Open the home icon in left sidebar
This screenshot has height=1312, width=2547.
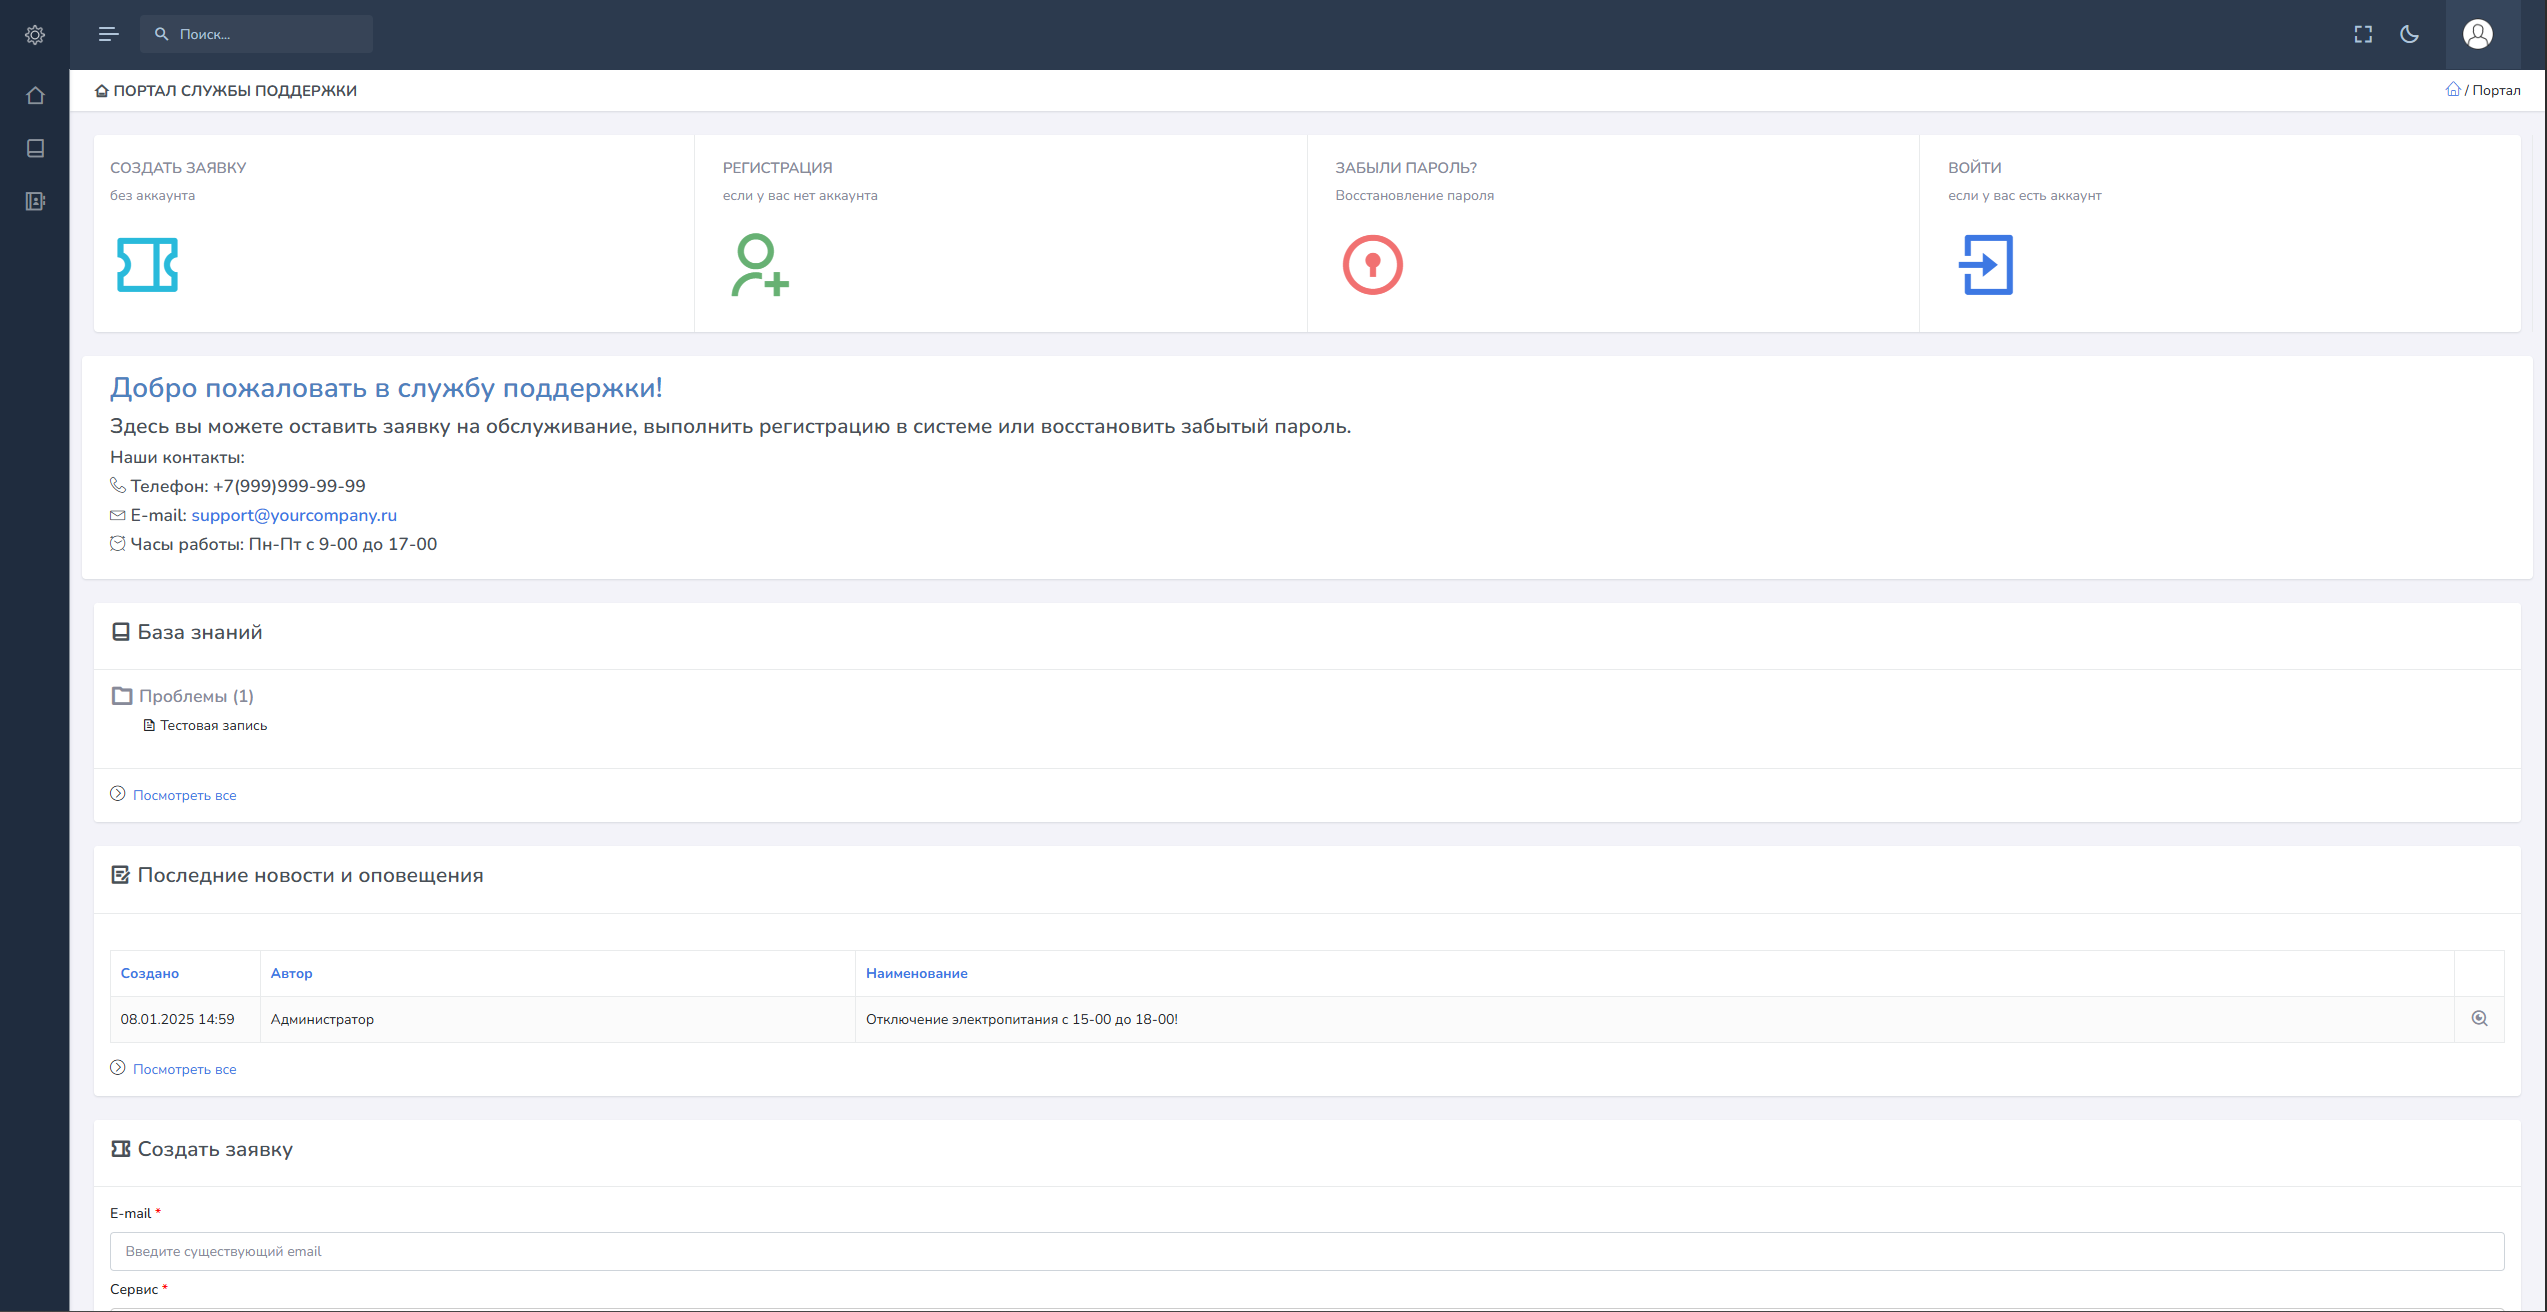coord(35,96)
